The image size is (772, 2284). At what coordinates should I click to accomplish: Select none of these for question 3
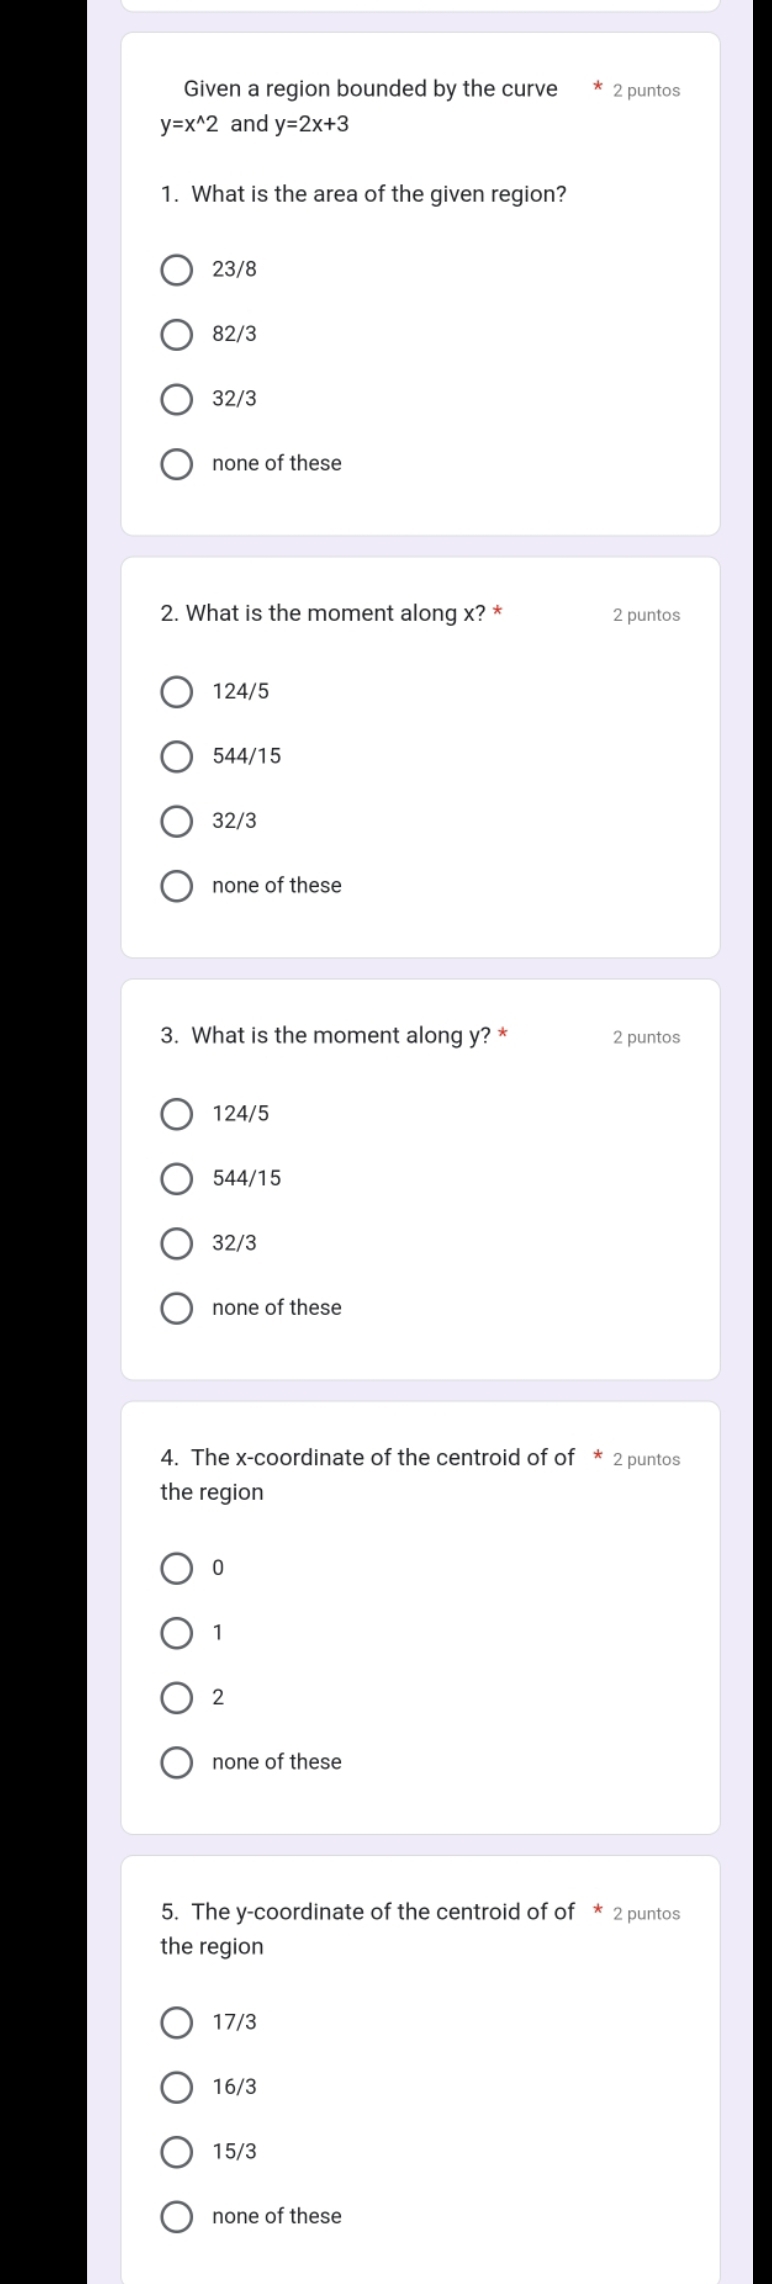tap(177, 1308)
